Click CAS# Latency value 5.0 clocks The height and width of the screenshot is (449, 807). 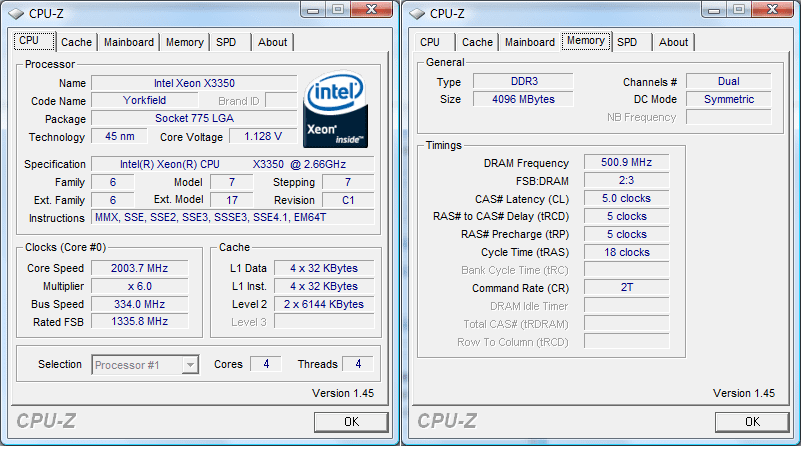626,198
